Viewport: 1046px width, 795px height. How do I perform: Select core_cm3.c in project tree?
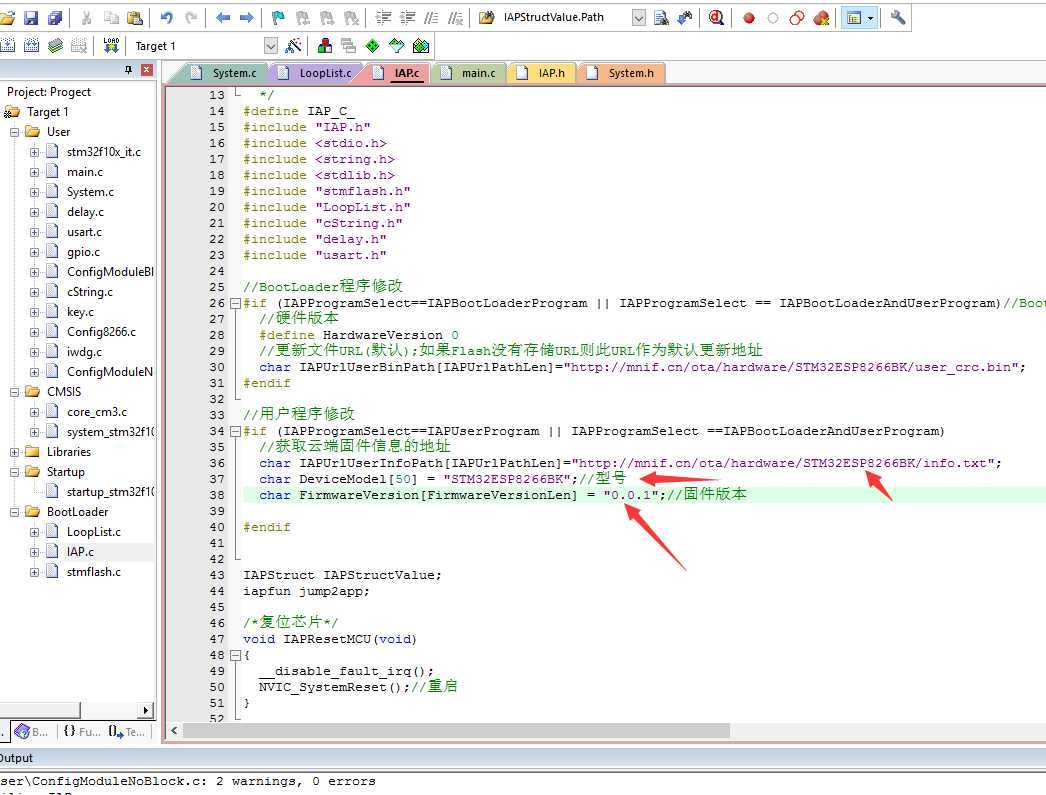point(97,412)
